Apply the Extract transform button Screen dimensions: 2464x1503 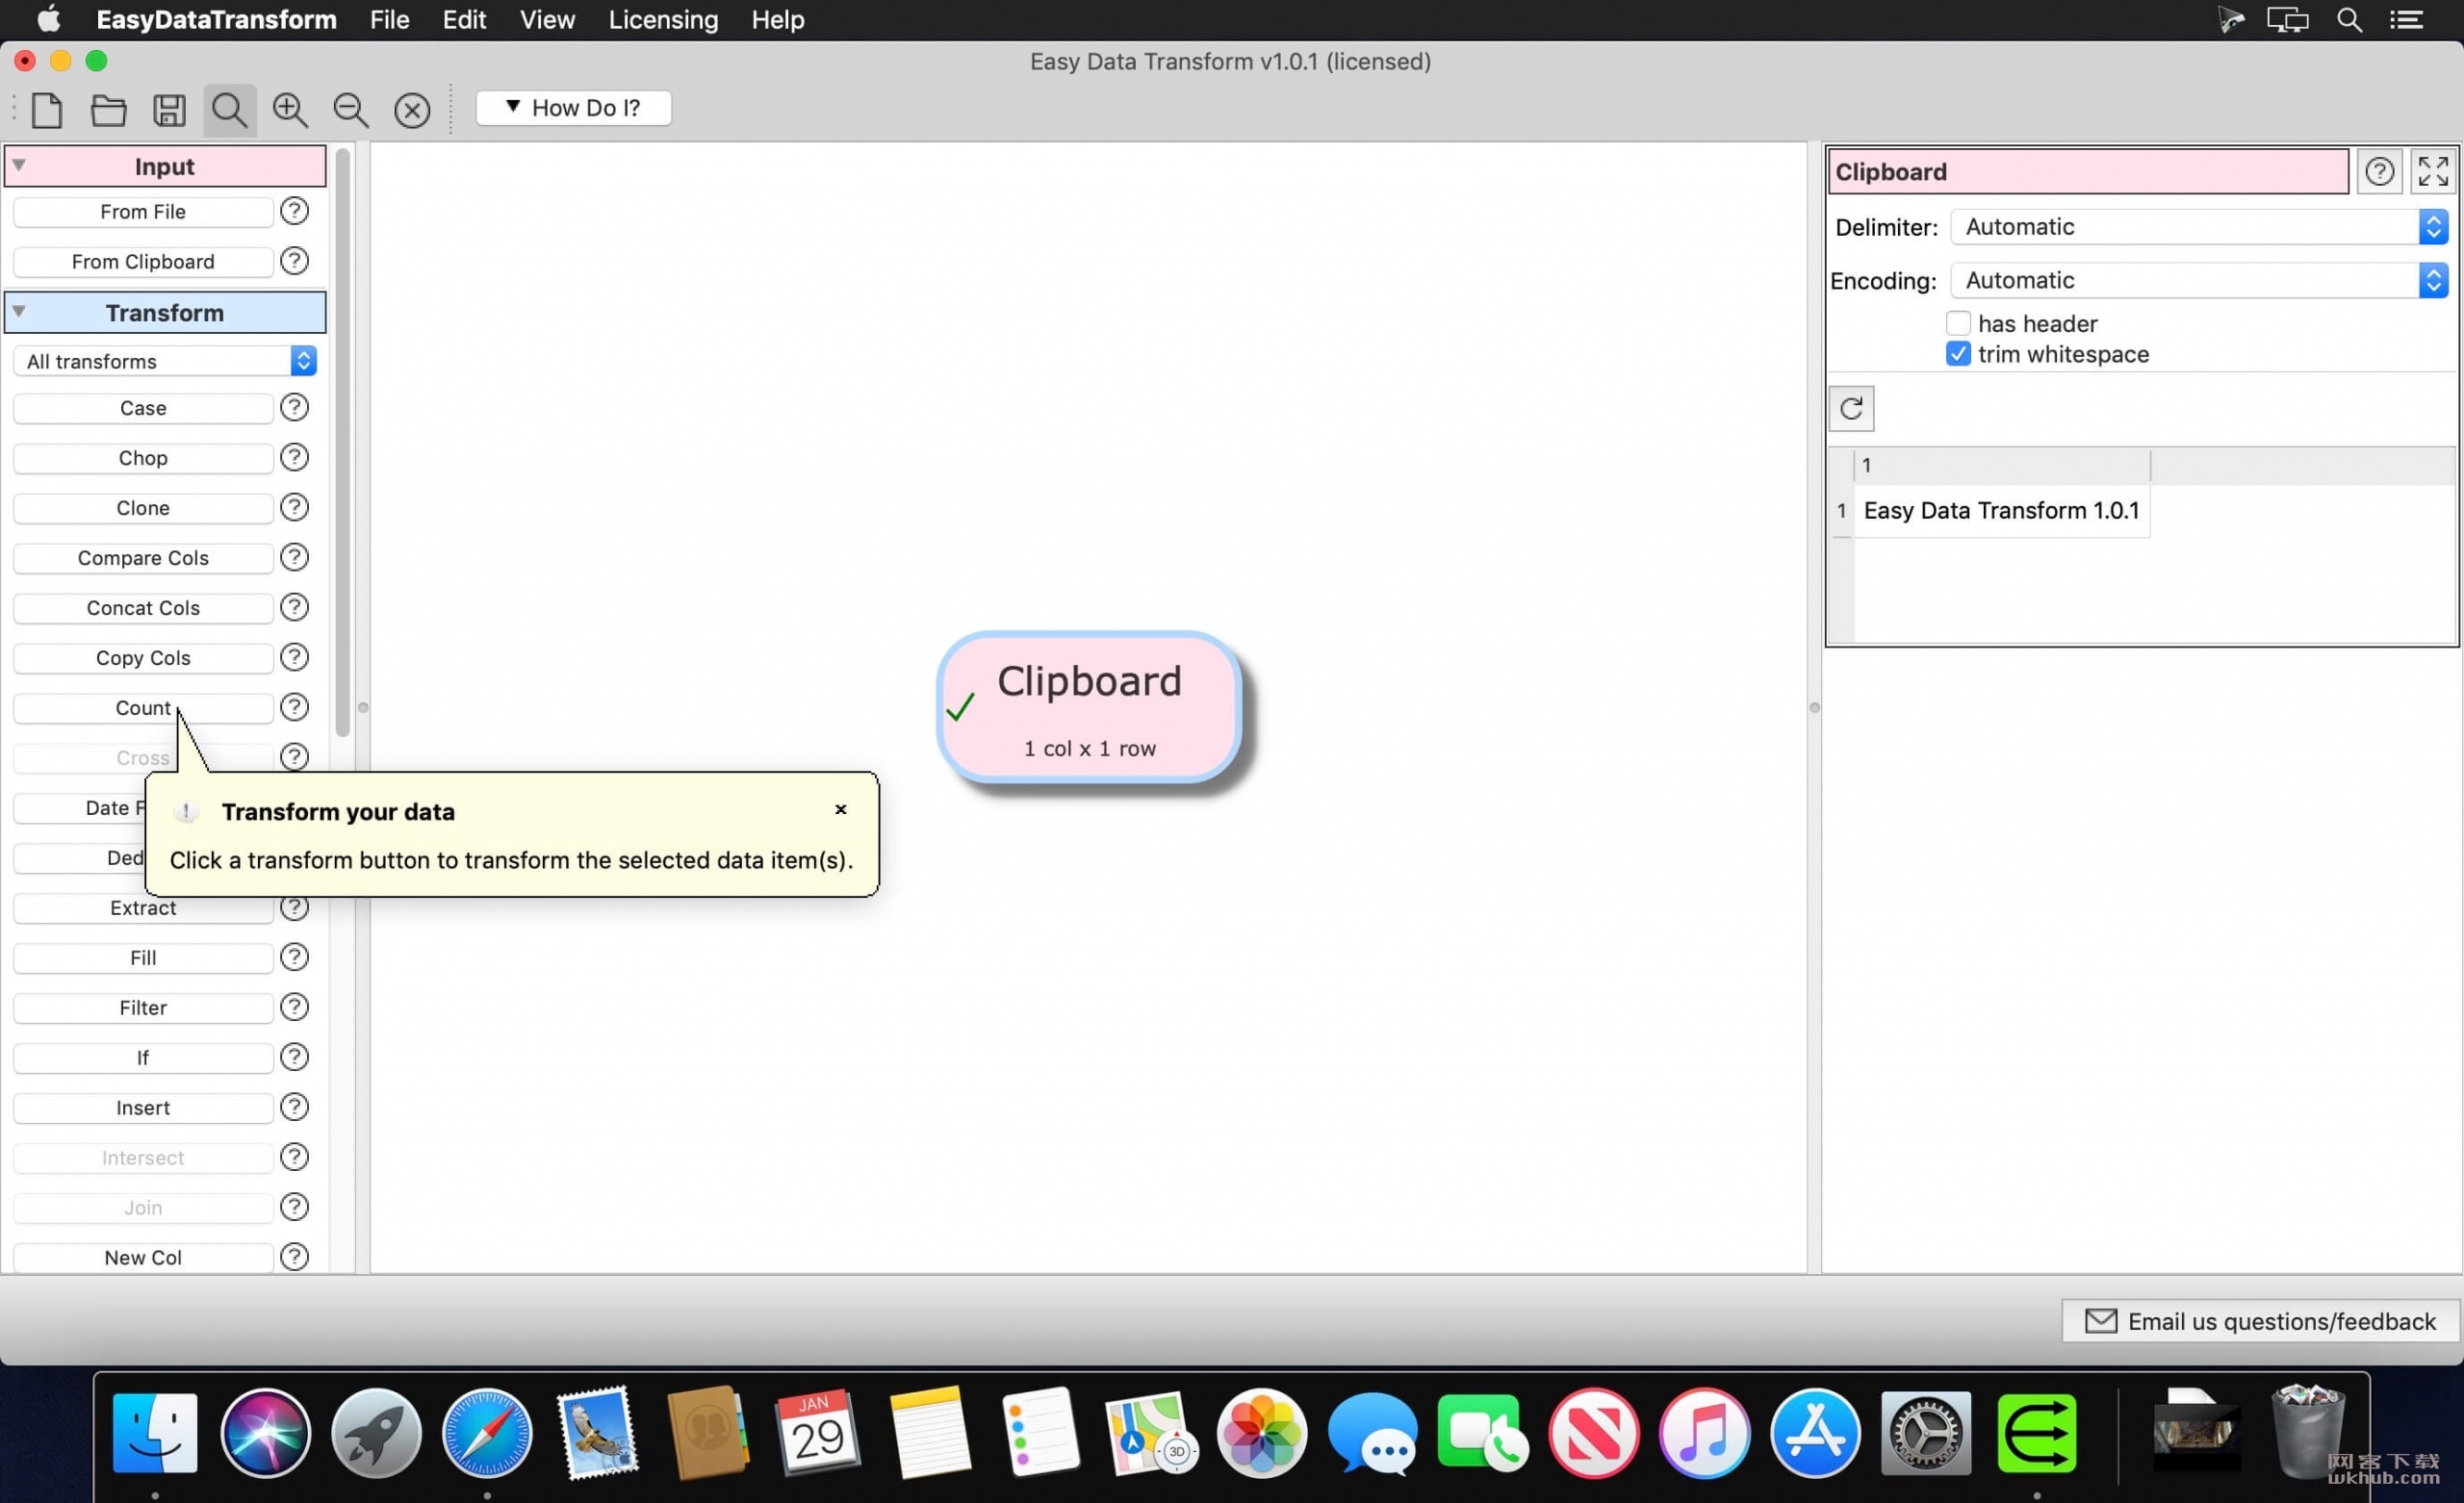coord(143,907)
